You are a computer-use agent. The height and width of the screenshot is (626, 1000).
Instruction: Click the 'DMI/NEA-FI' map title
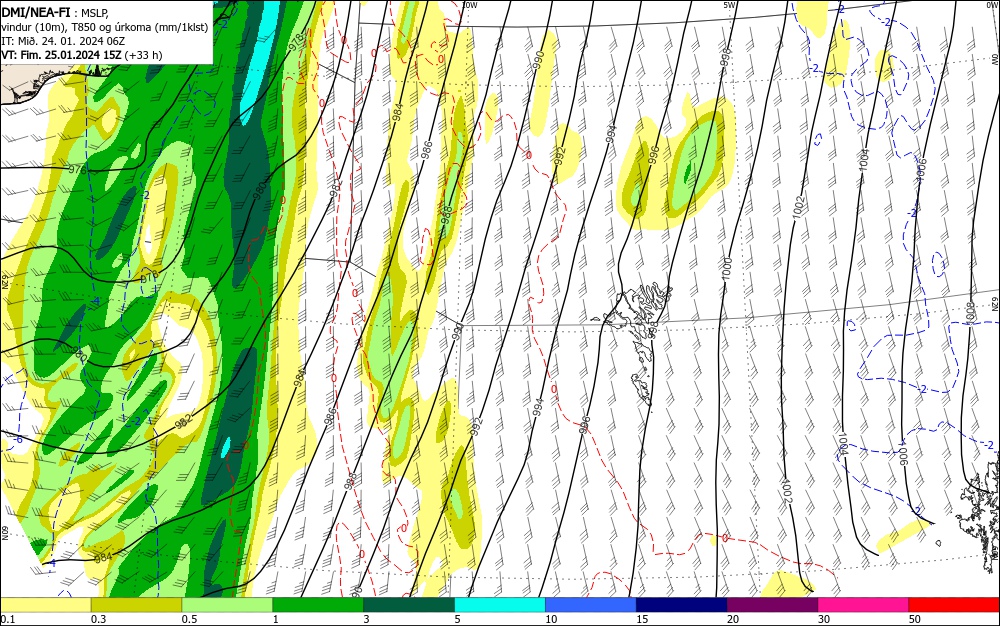pyautogui.click(x=36, y=11)
